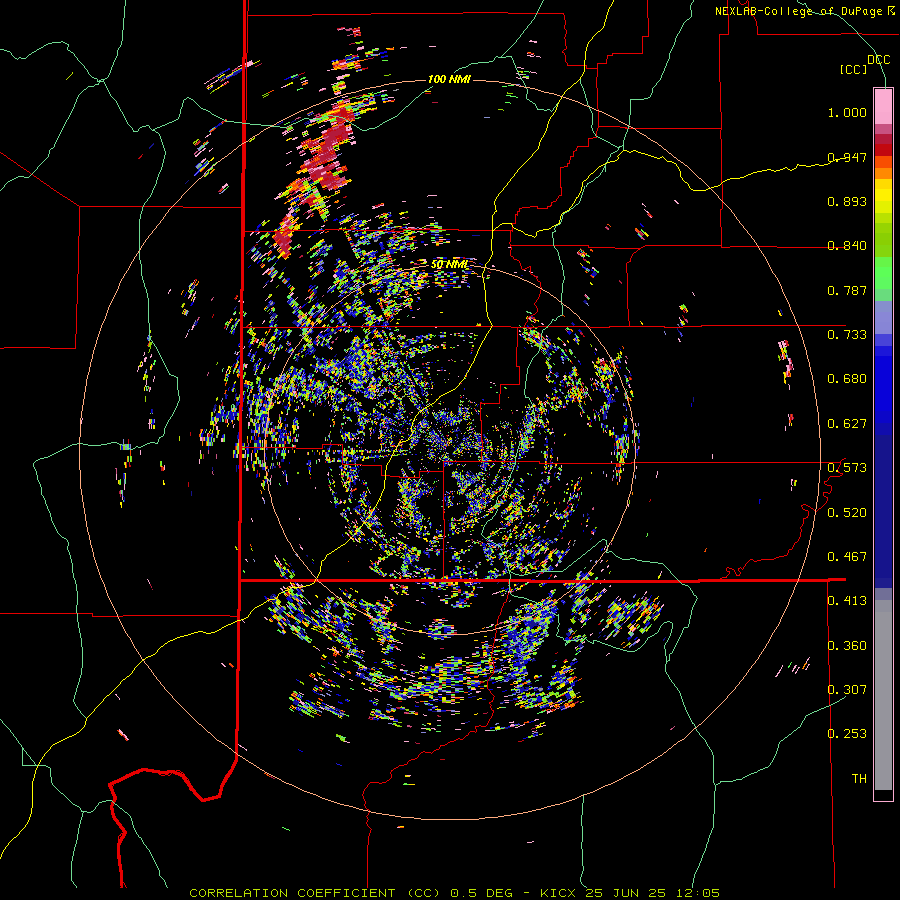Image resolution: width=900 pixels, height=900 pixels.
Task: Click the 100 NMI range ring label
Action: click(449, 79)
